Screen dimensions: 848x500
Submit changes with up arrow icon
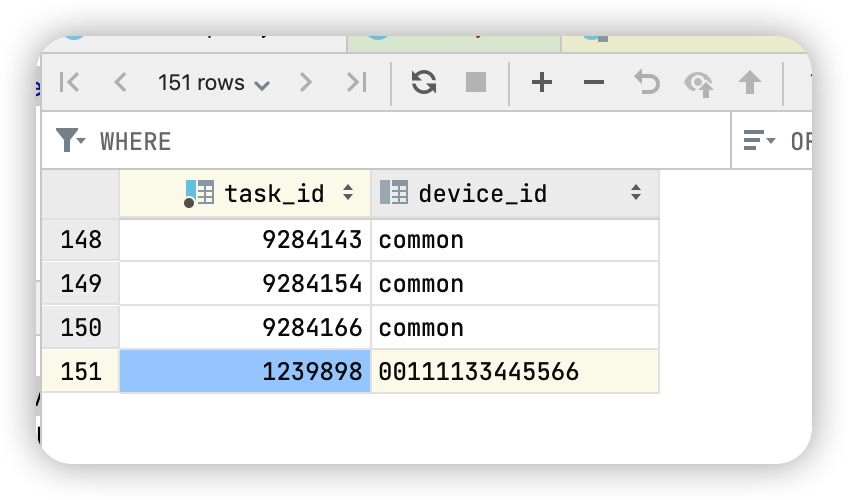pyautogui.click(x=750, y=83)
